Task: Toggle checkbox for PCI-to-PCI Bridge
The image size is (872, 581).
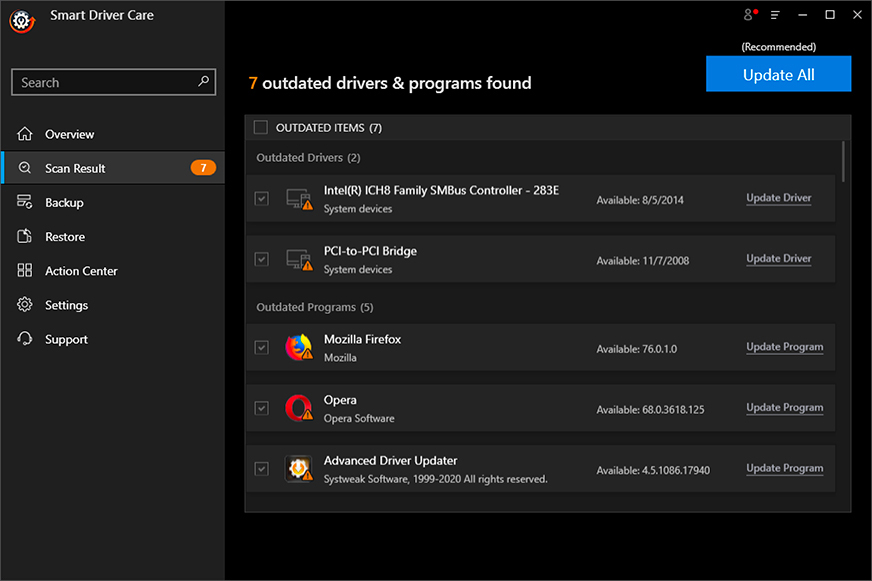Action: tap(261, 259)
